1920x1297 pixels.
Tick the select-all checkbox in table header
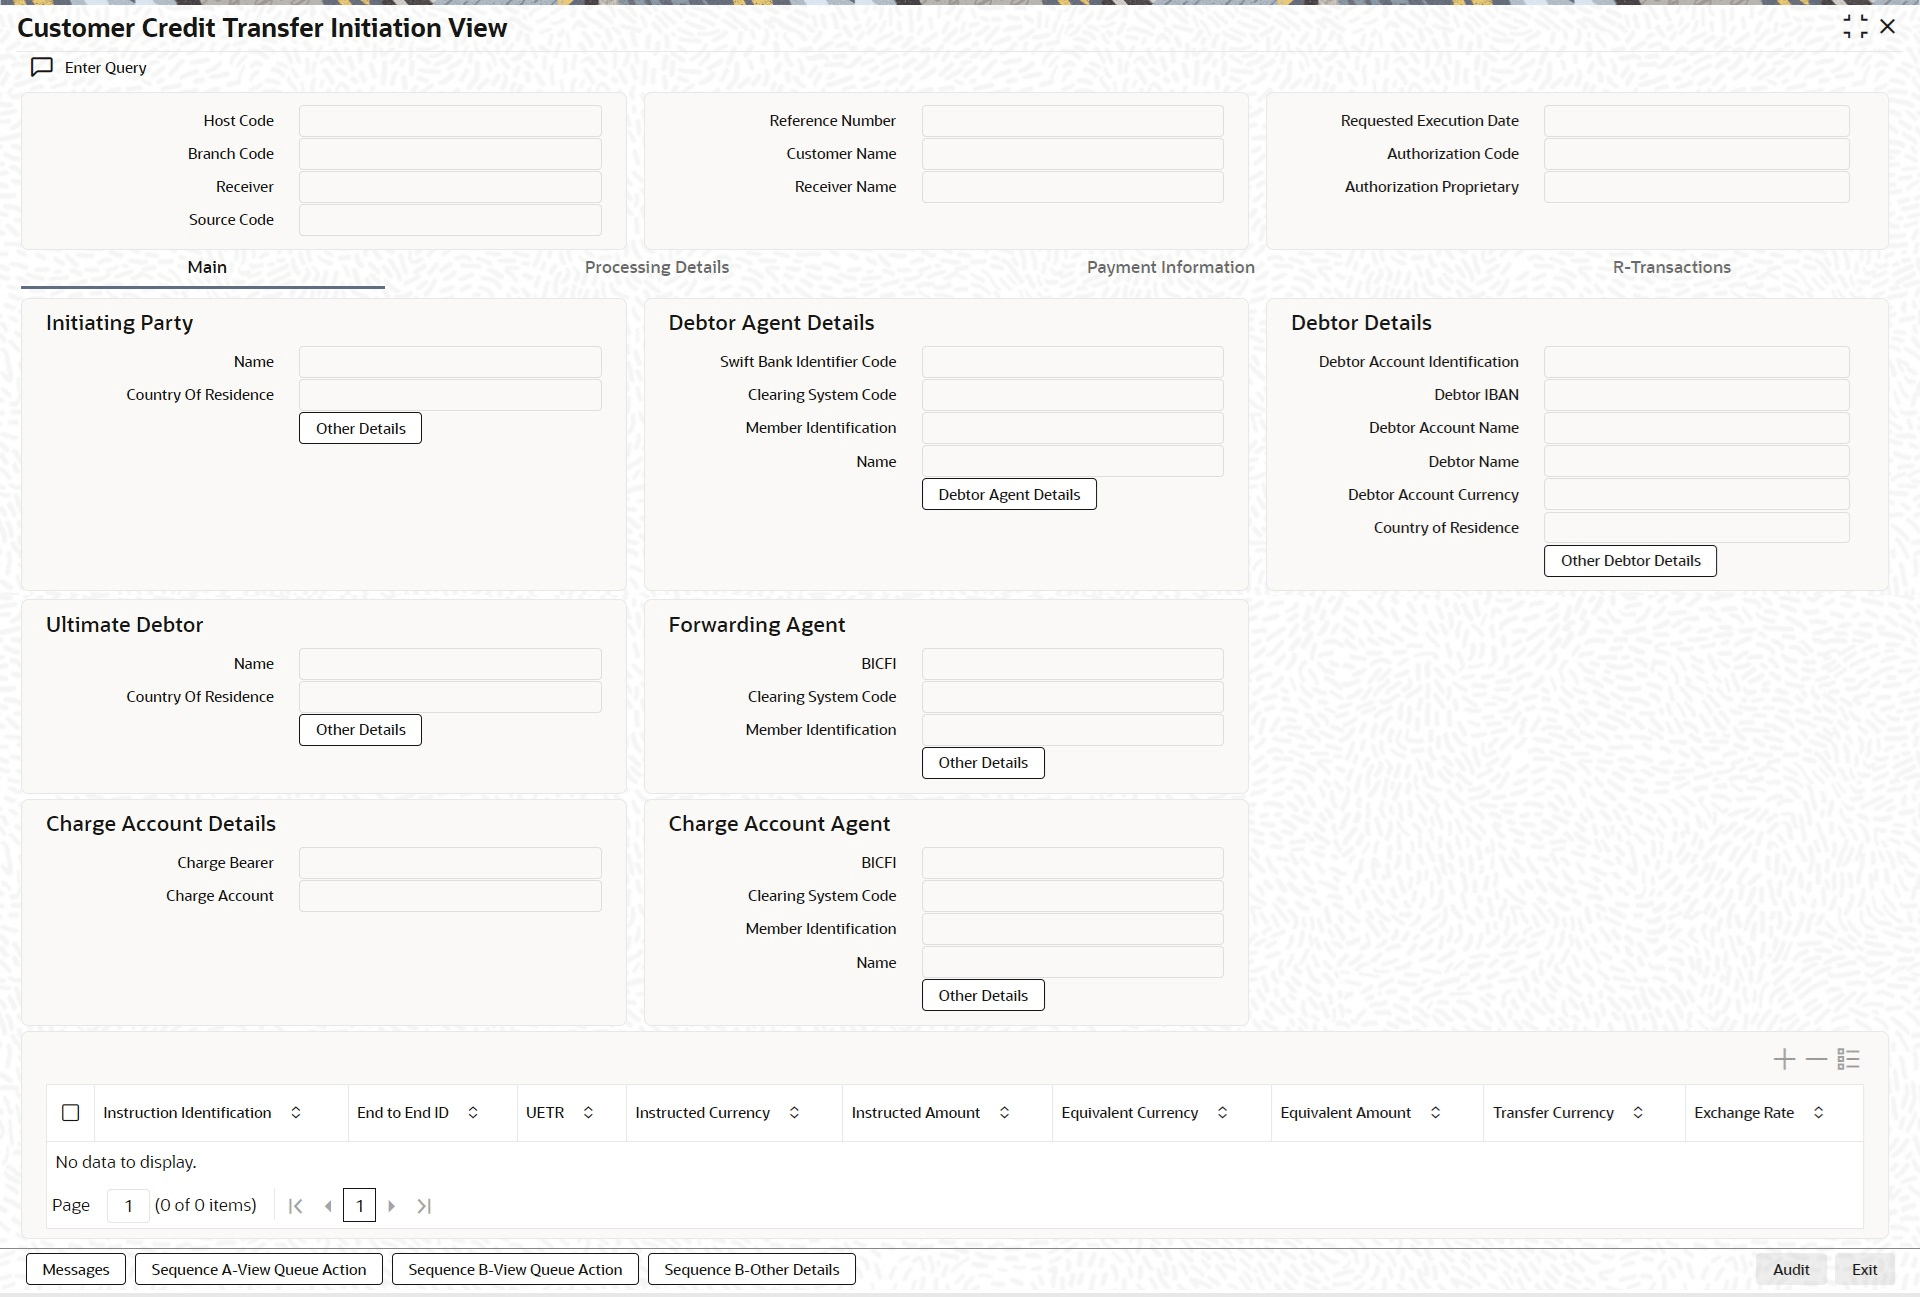71,1113
